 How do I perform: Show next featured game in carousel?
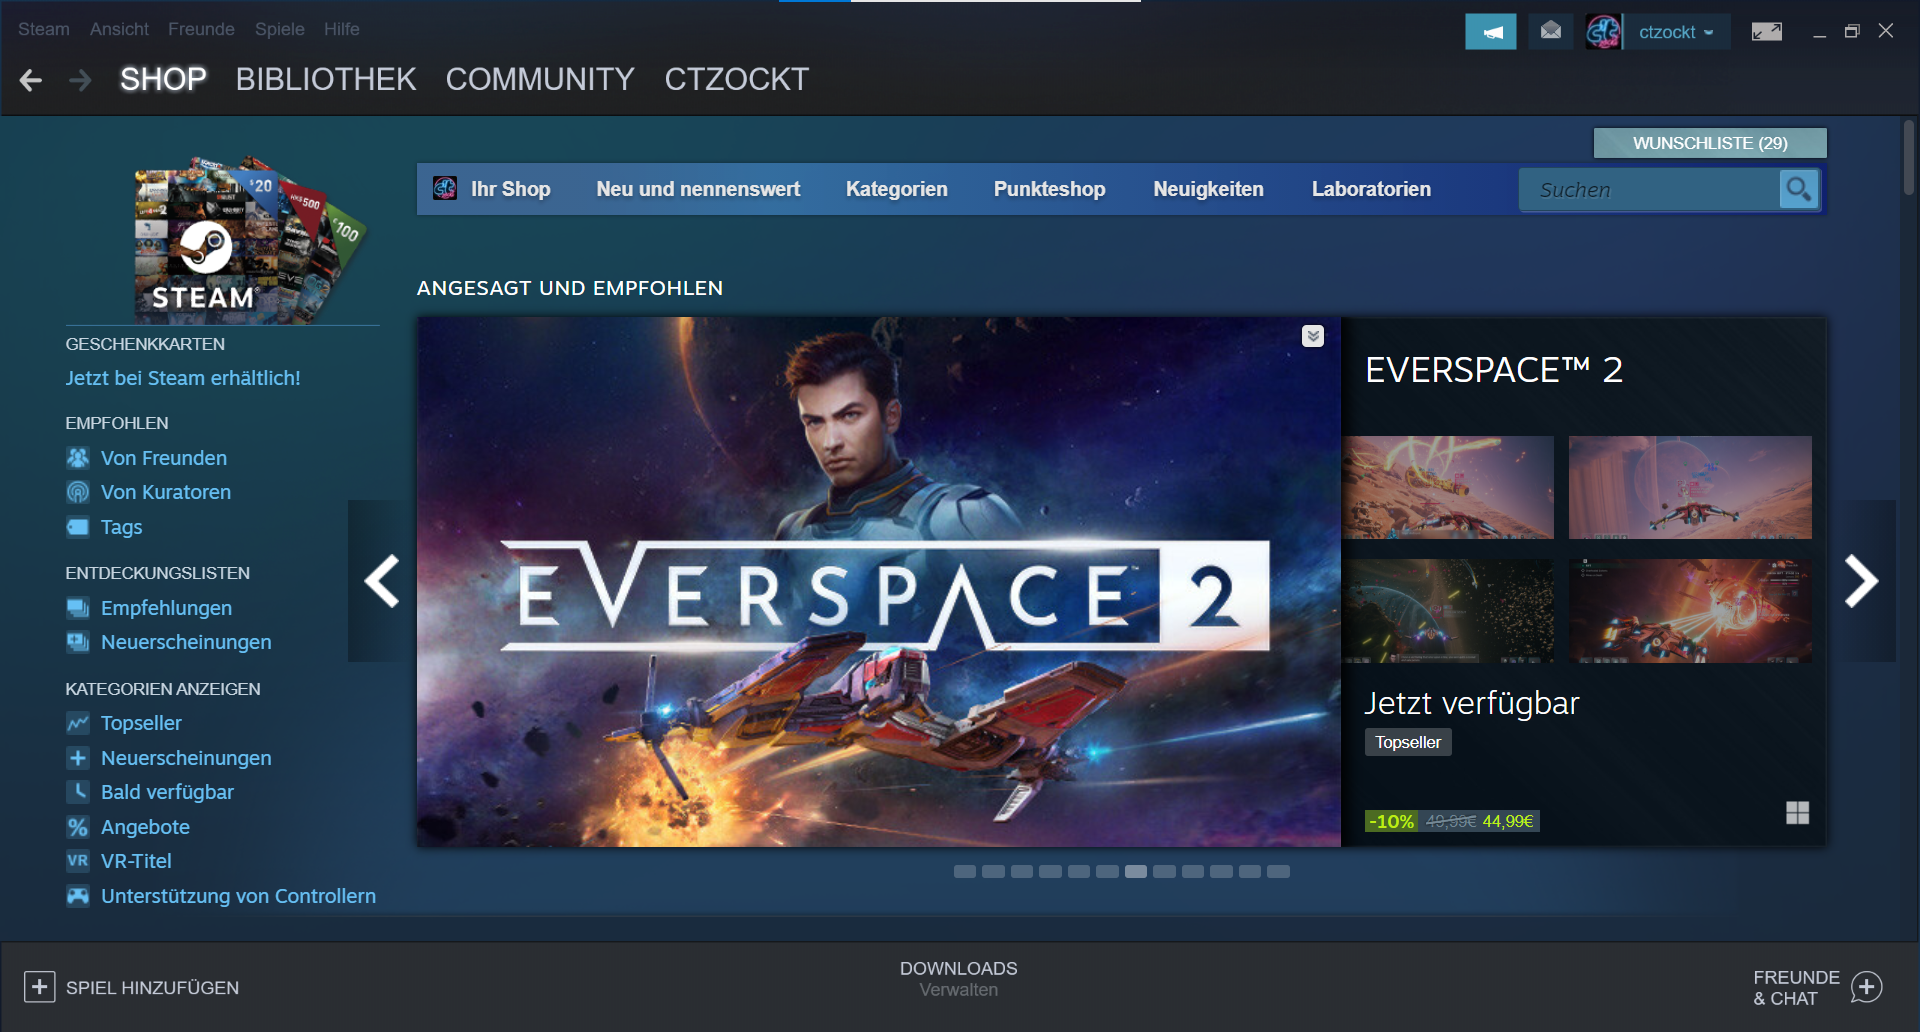(x=1861, y=581)
